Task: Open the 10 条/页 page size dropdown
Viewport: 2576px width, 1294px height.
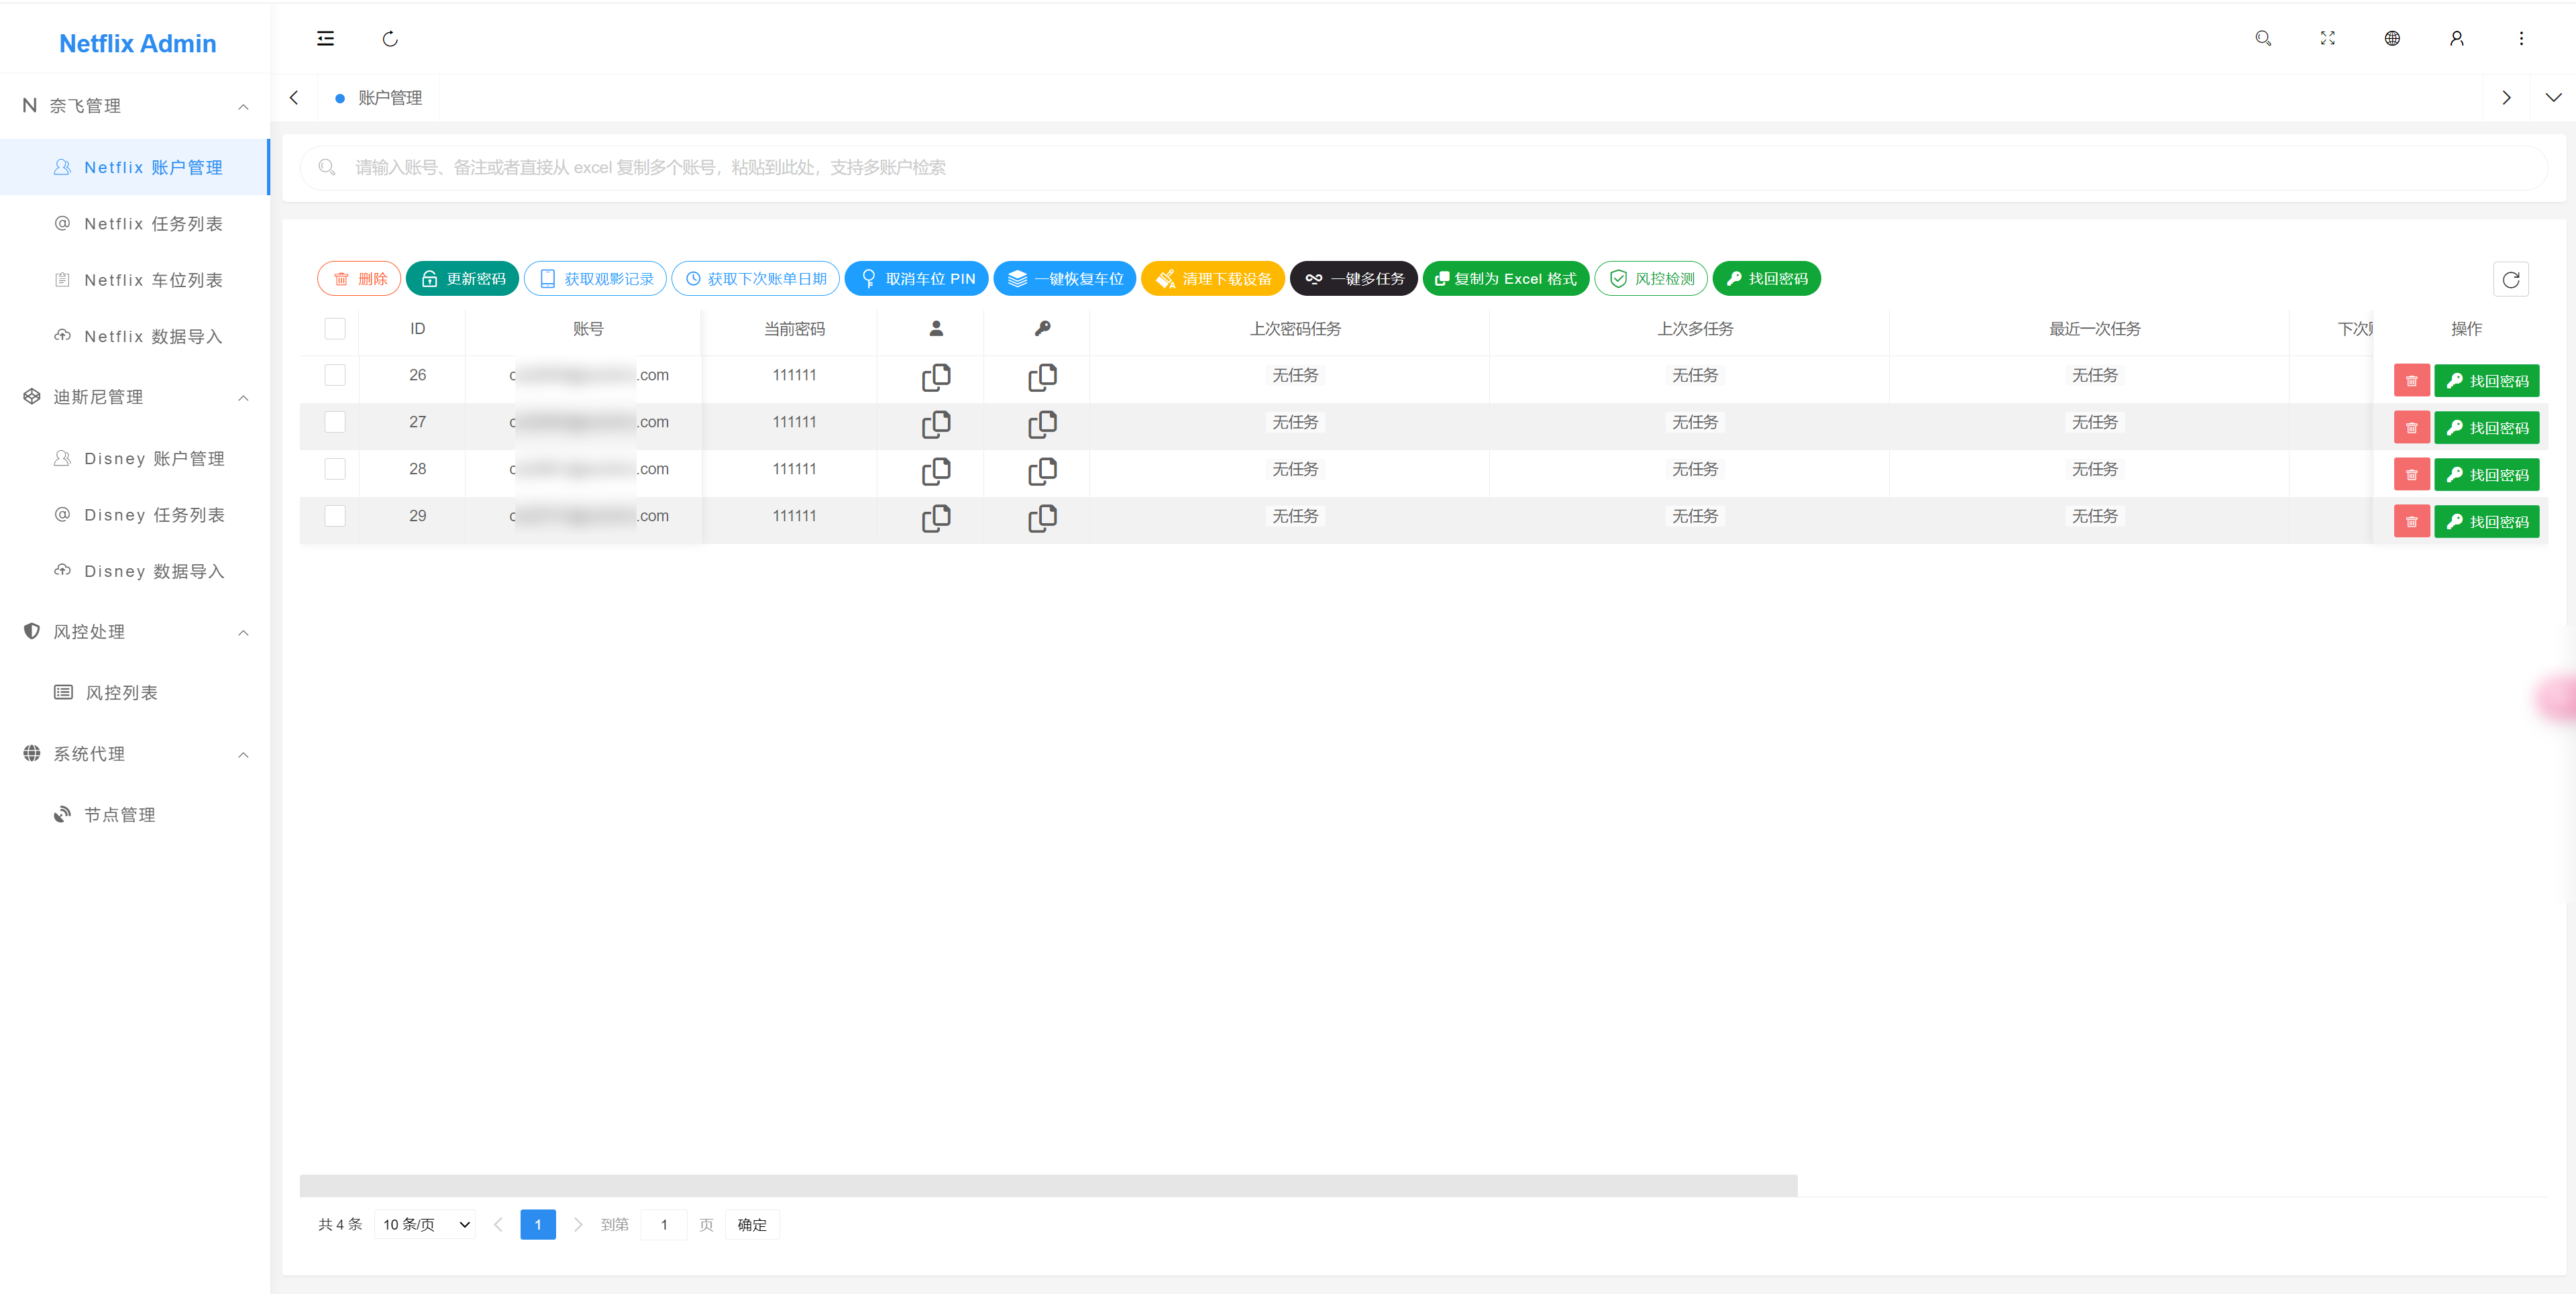Action: [425, 1225]
